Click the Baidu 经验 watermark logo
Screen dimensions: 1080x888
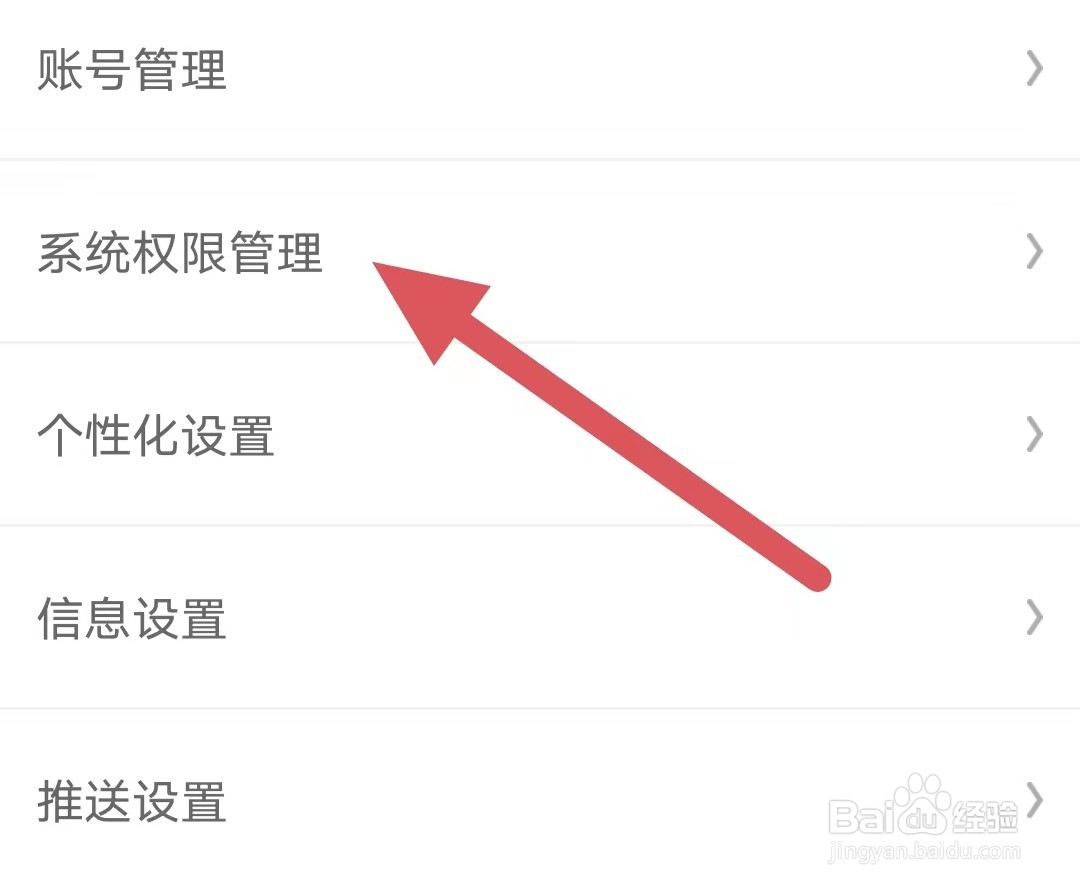click(x=923, y=814)
